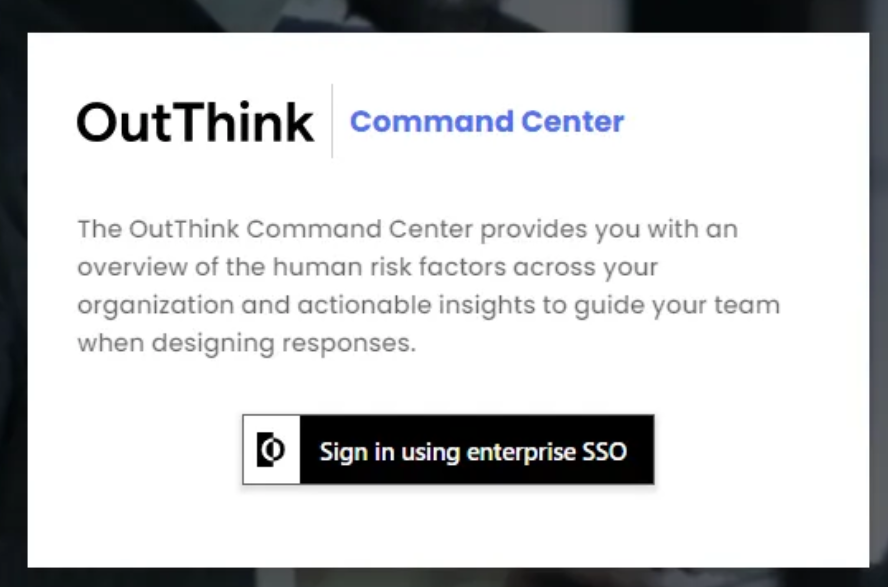Sign in using enterprise SSO button

point(448,449)
